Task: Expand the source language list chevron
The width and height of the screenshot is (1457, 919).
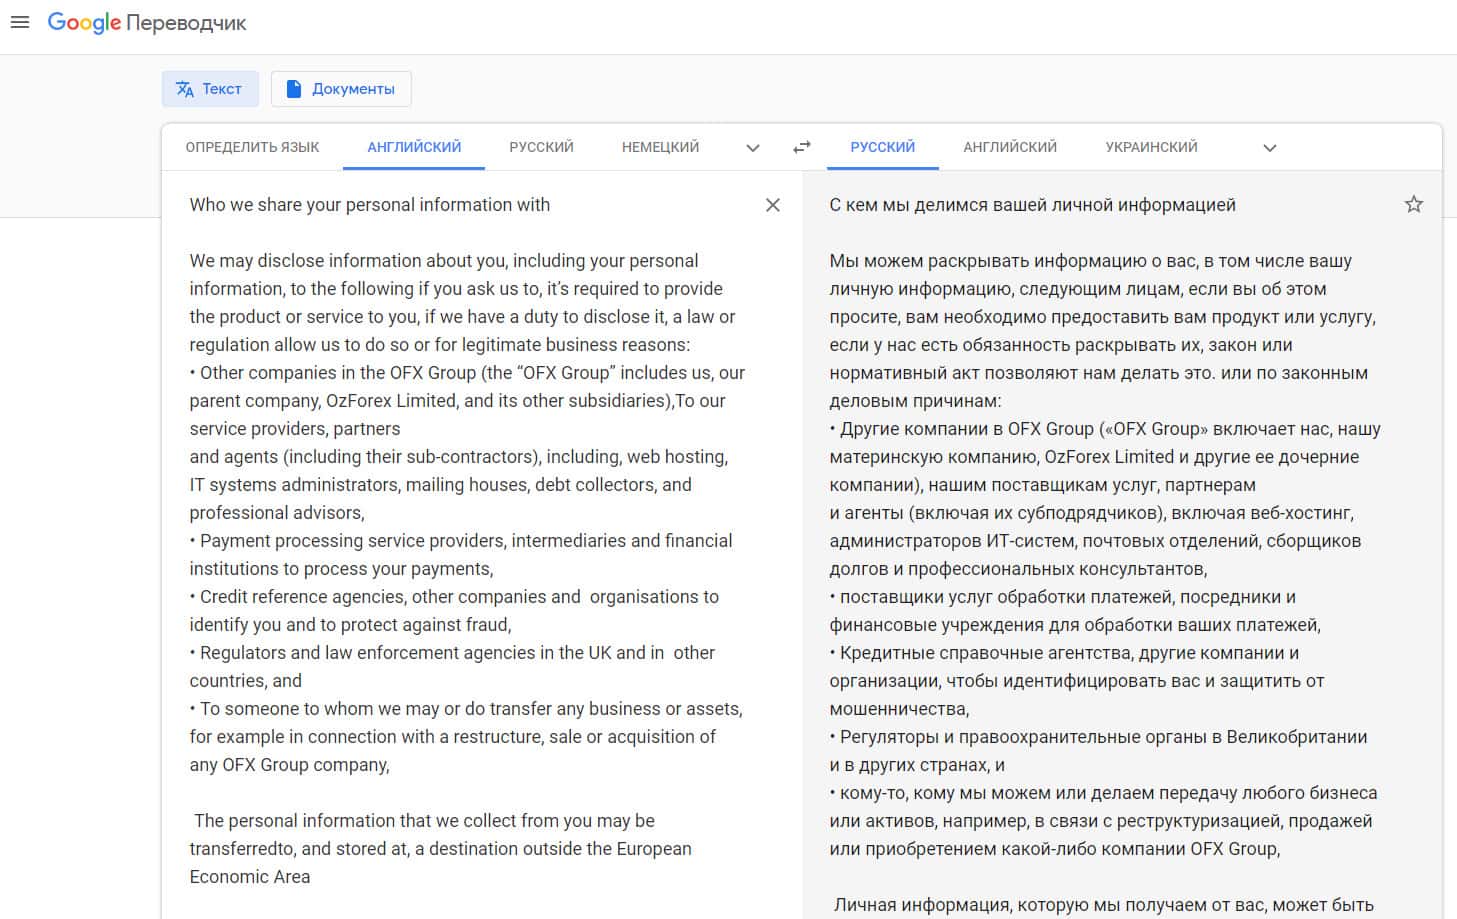Action: click(753, 148)
